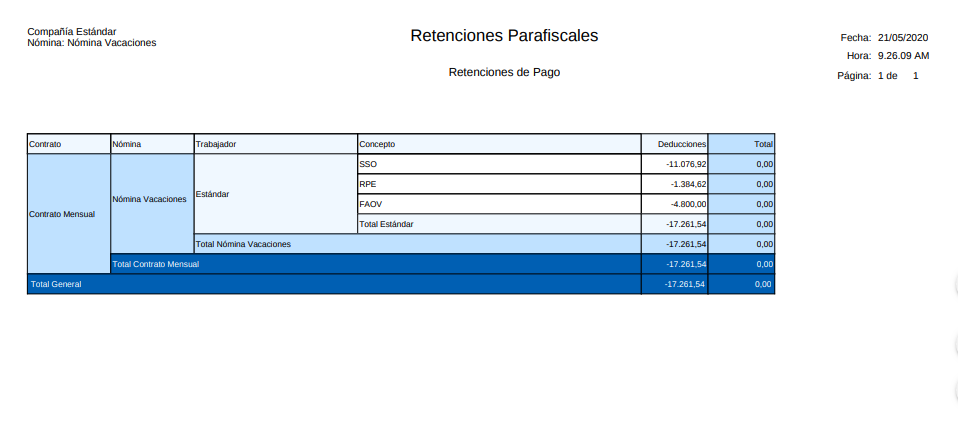Select the "Retenciones de Pago" subtitle

(x=504, y=72)
